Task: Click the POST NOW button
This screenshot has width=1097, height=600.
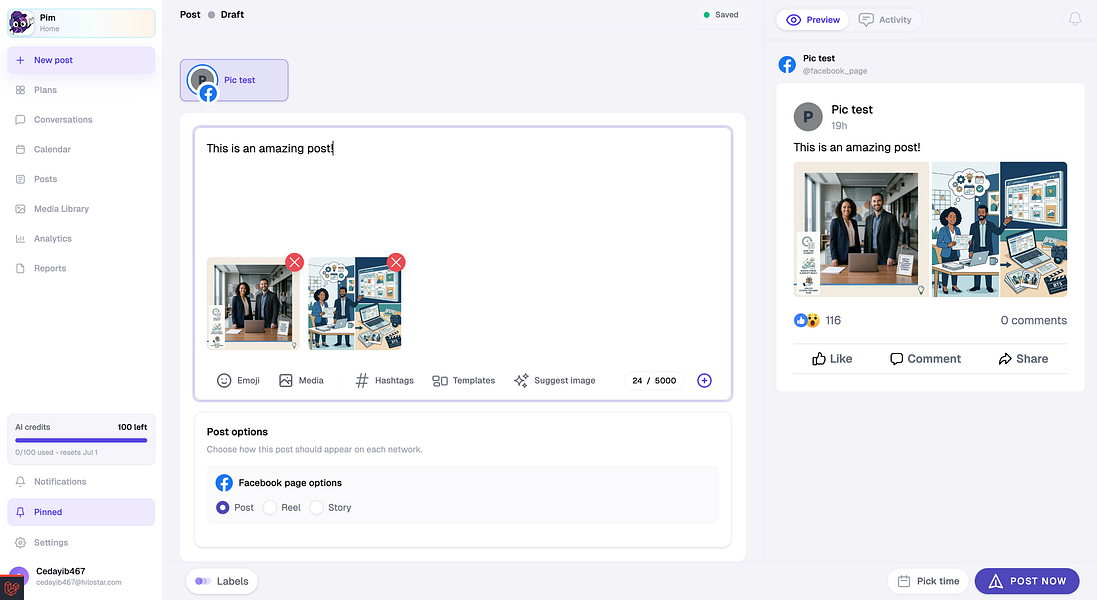Action: click(1027, 581)
